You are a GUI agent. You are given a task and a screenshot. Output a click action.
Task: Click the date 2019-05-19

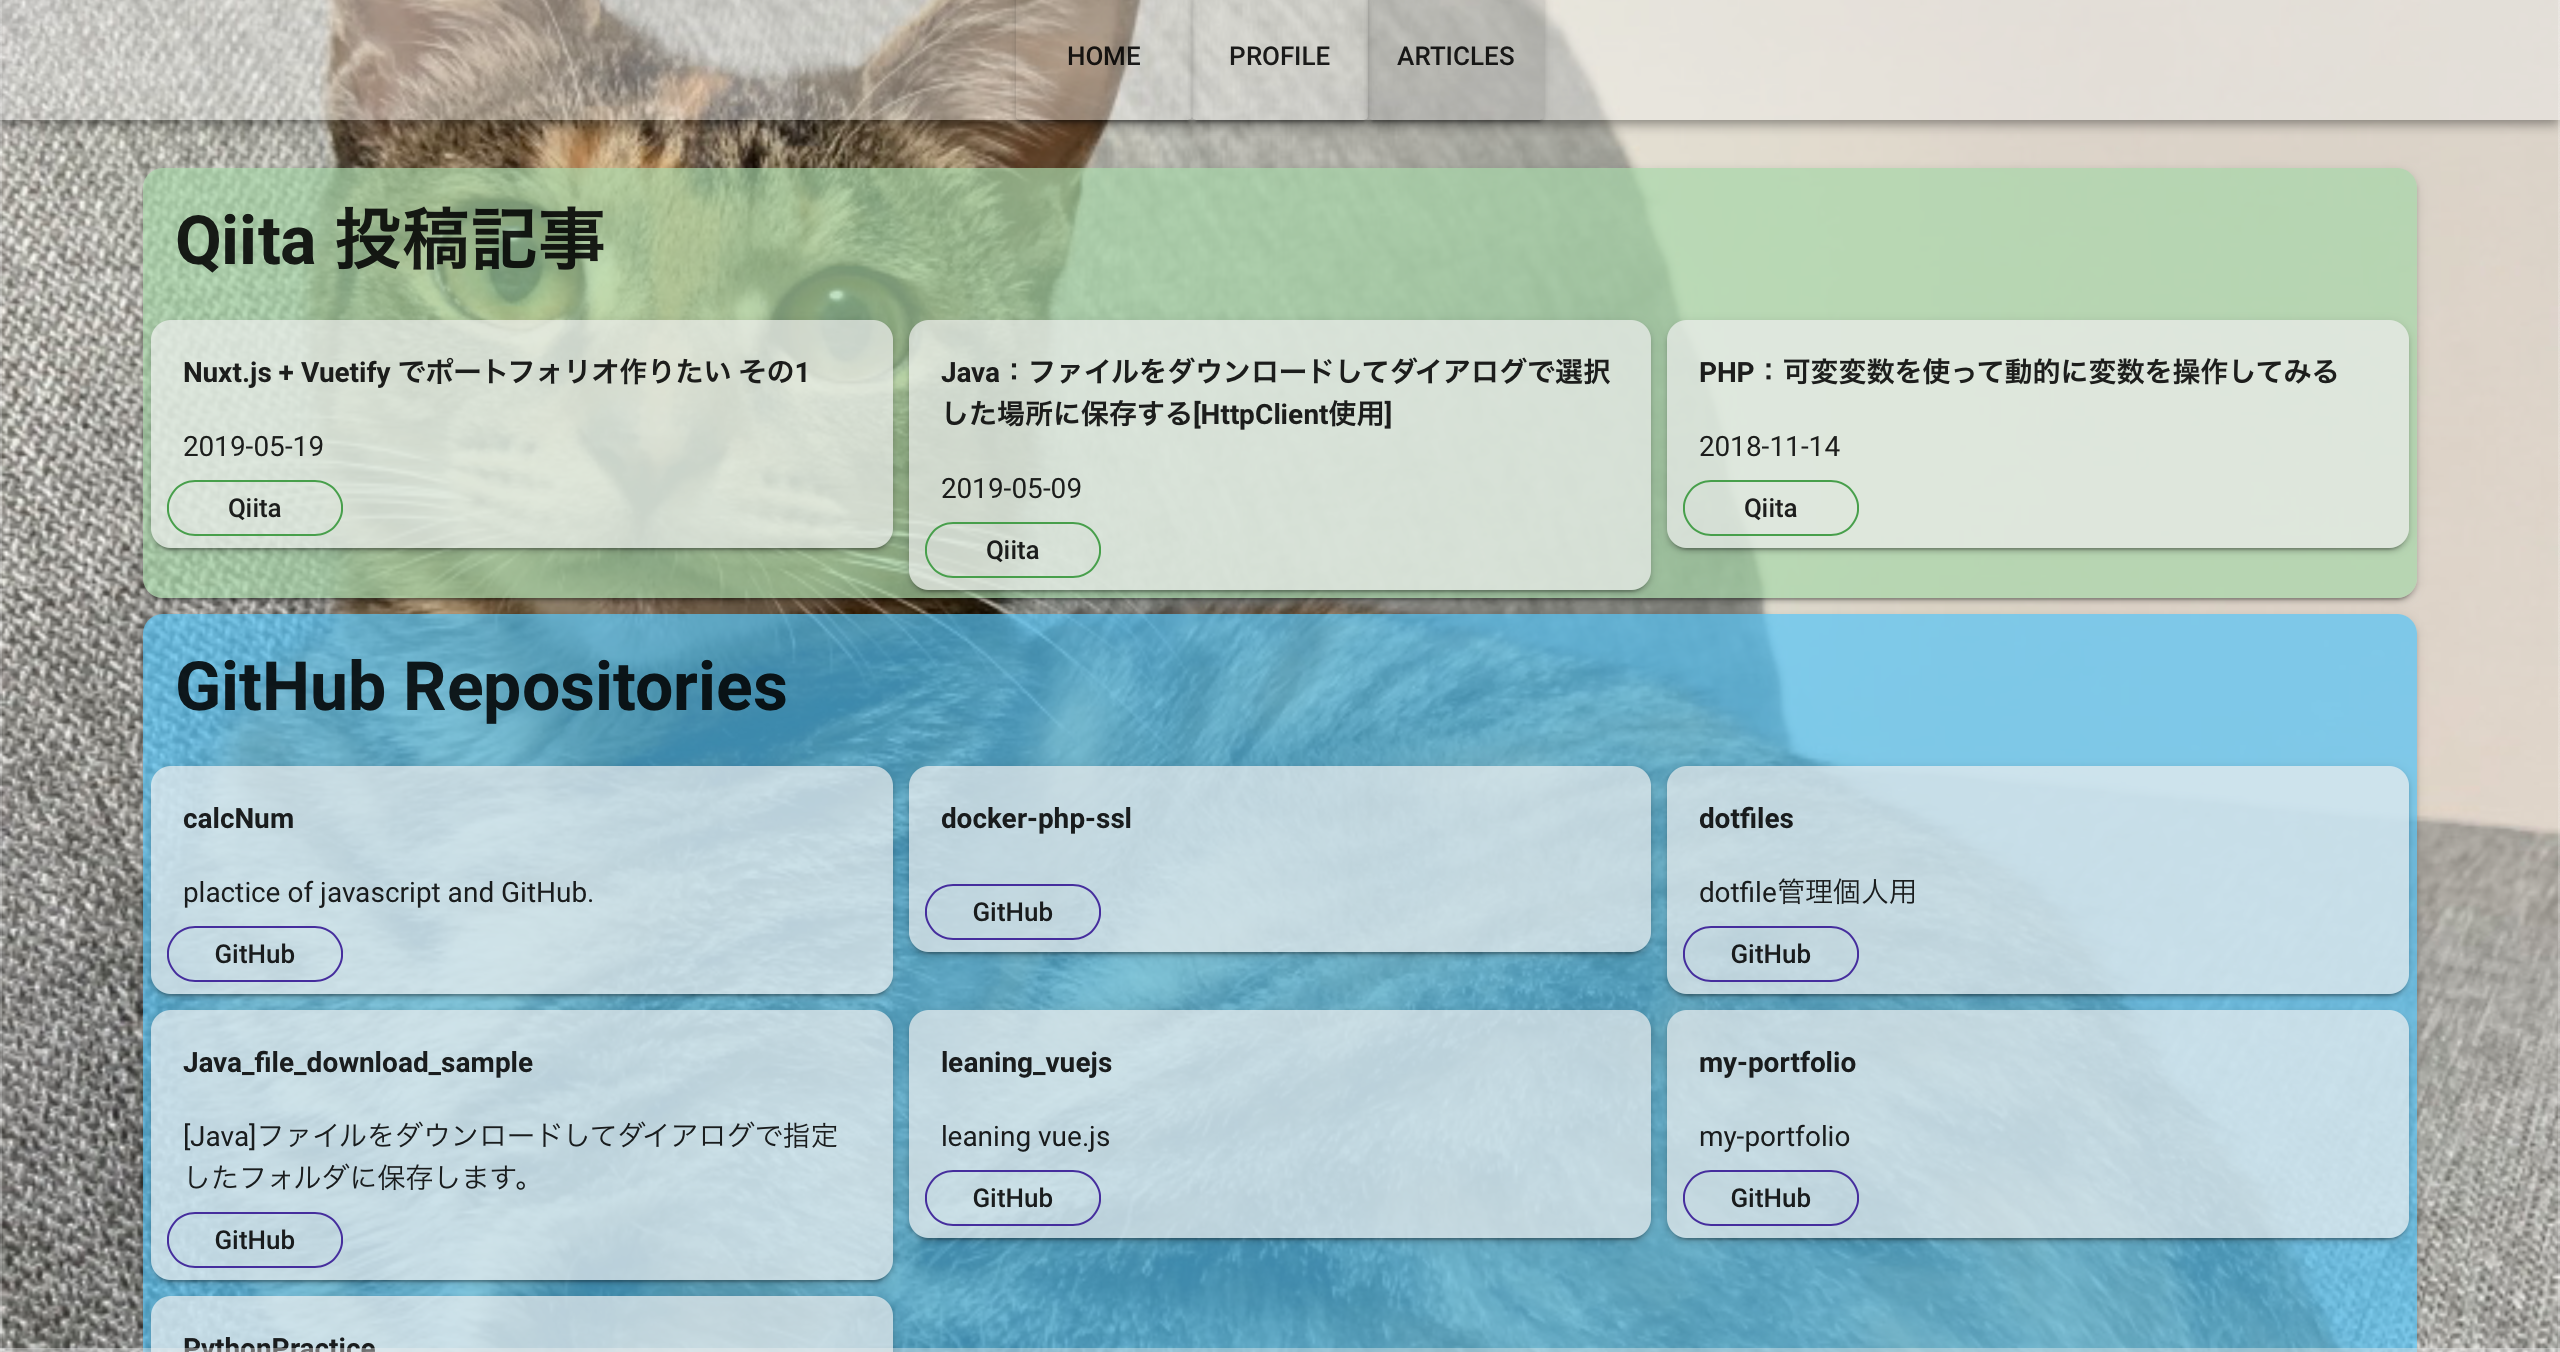(253, 446)
